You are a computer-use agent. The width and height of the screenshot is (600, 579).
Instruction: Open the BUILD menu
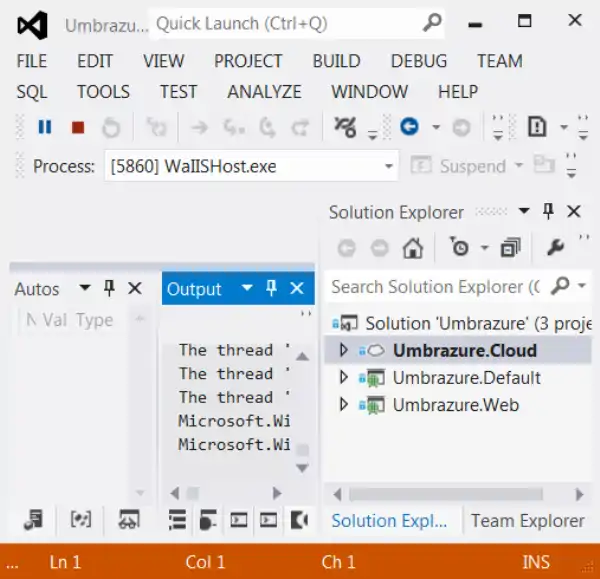coord(337,61)
